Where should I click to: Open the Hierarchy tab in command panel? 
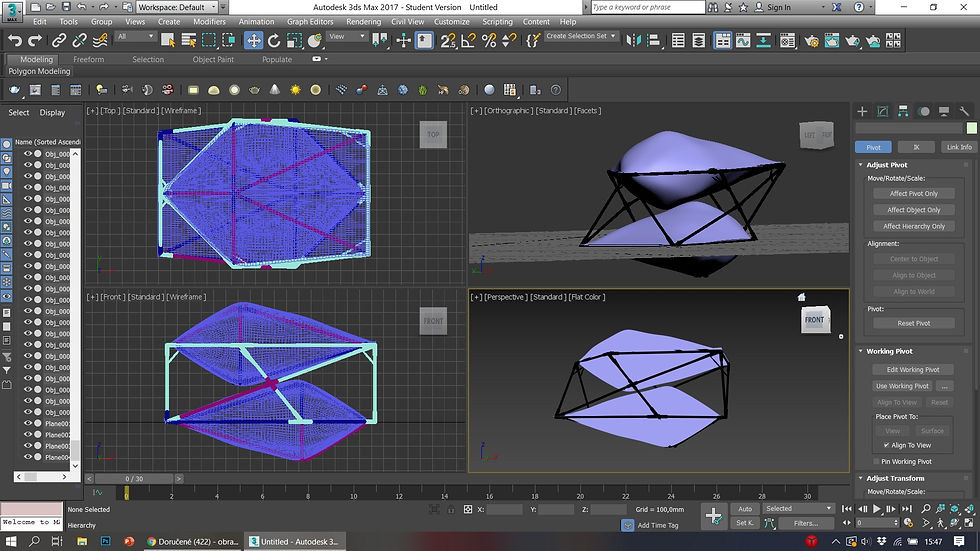click(x=904, y=111)
